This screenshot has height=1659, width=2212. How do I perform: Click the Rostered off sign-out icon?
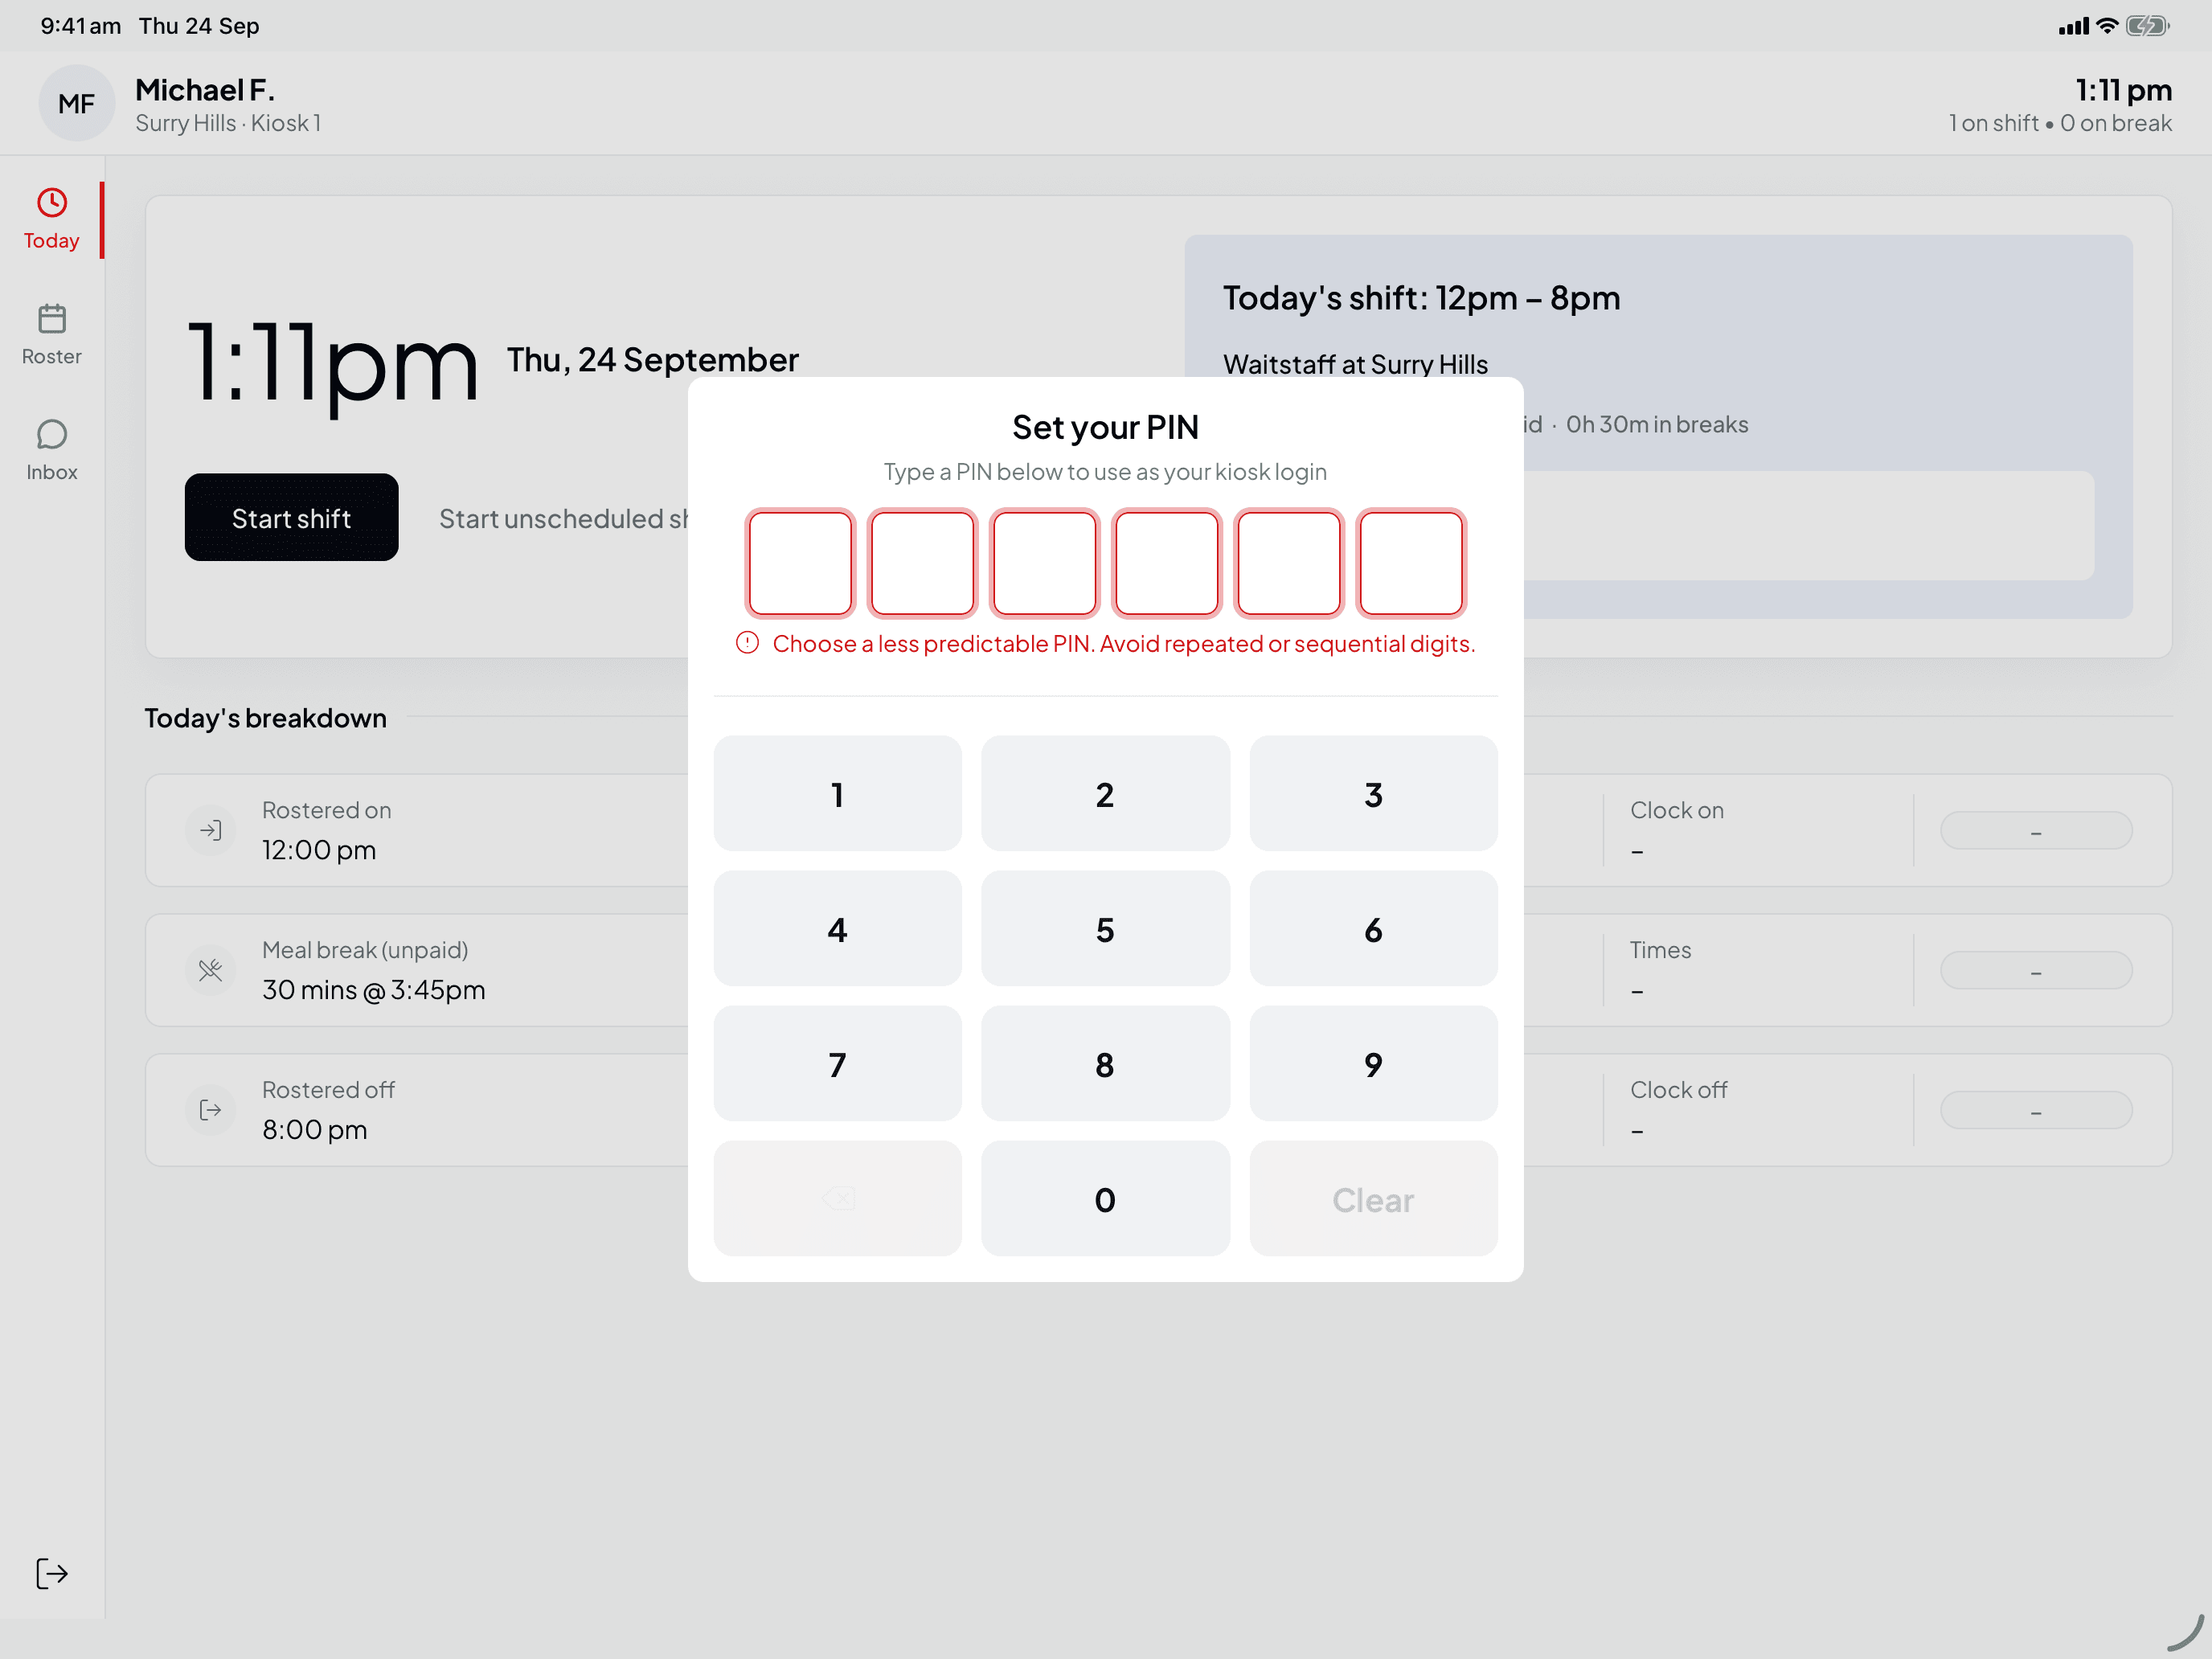click(210, 1110)
